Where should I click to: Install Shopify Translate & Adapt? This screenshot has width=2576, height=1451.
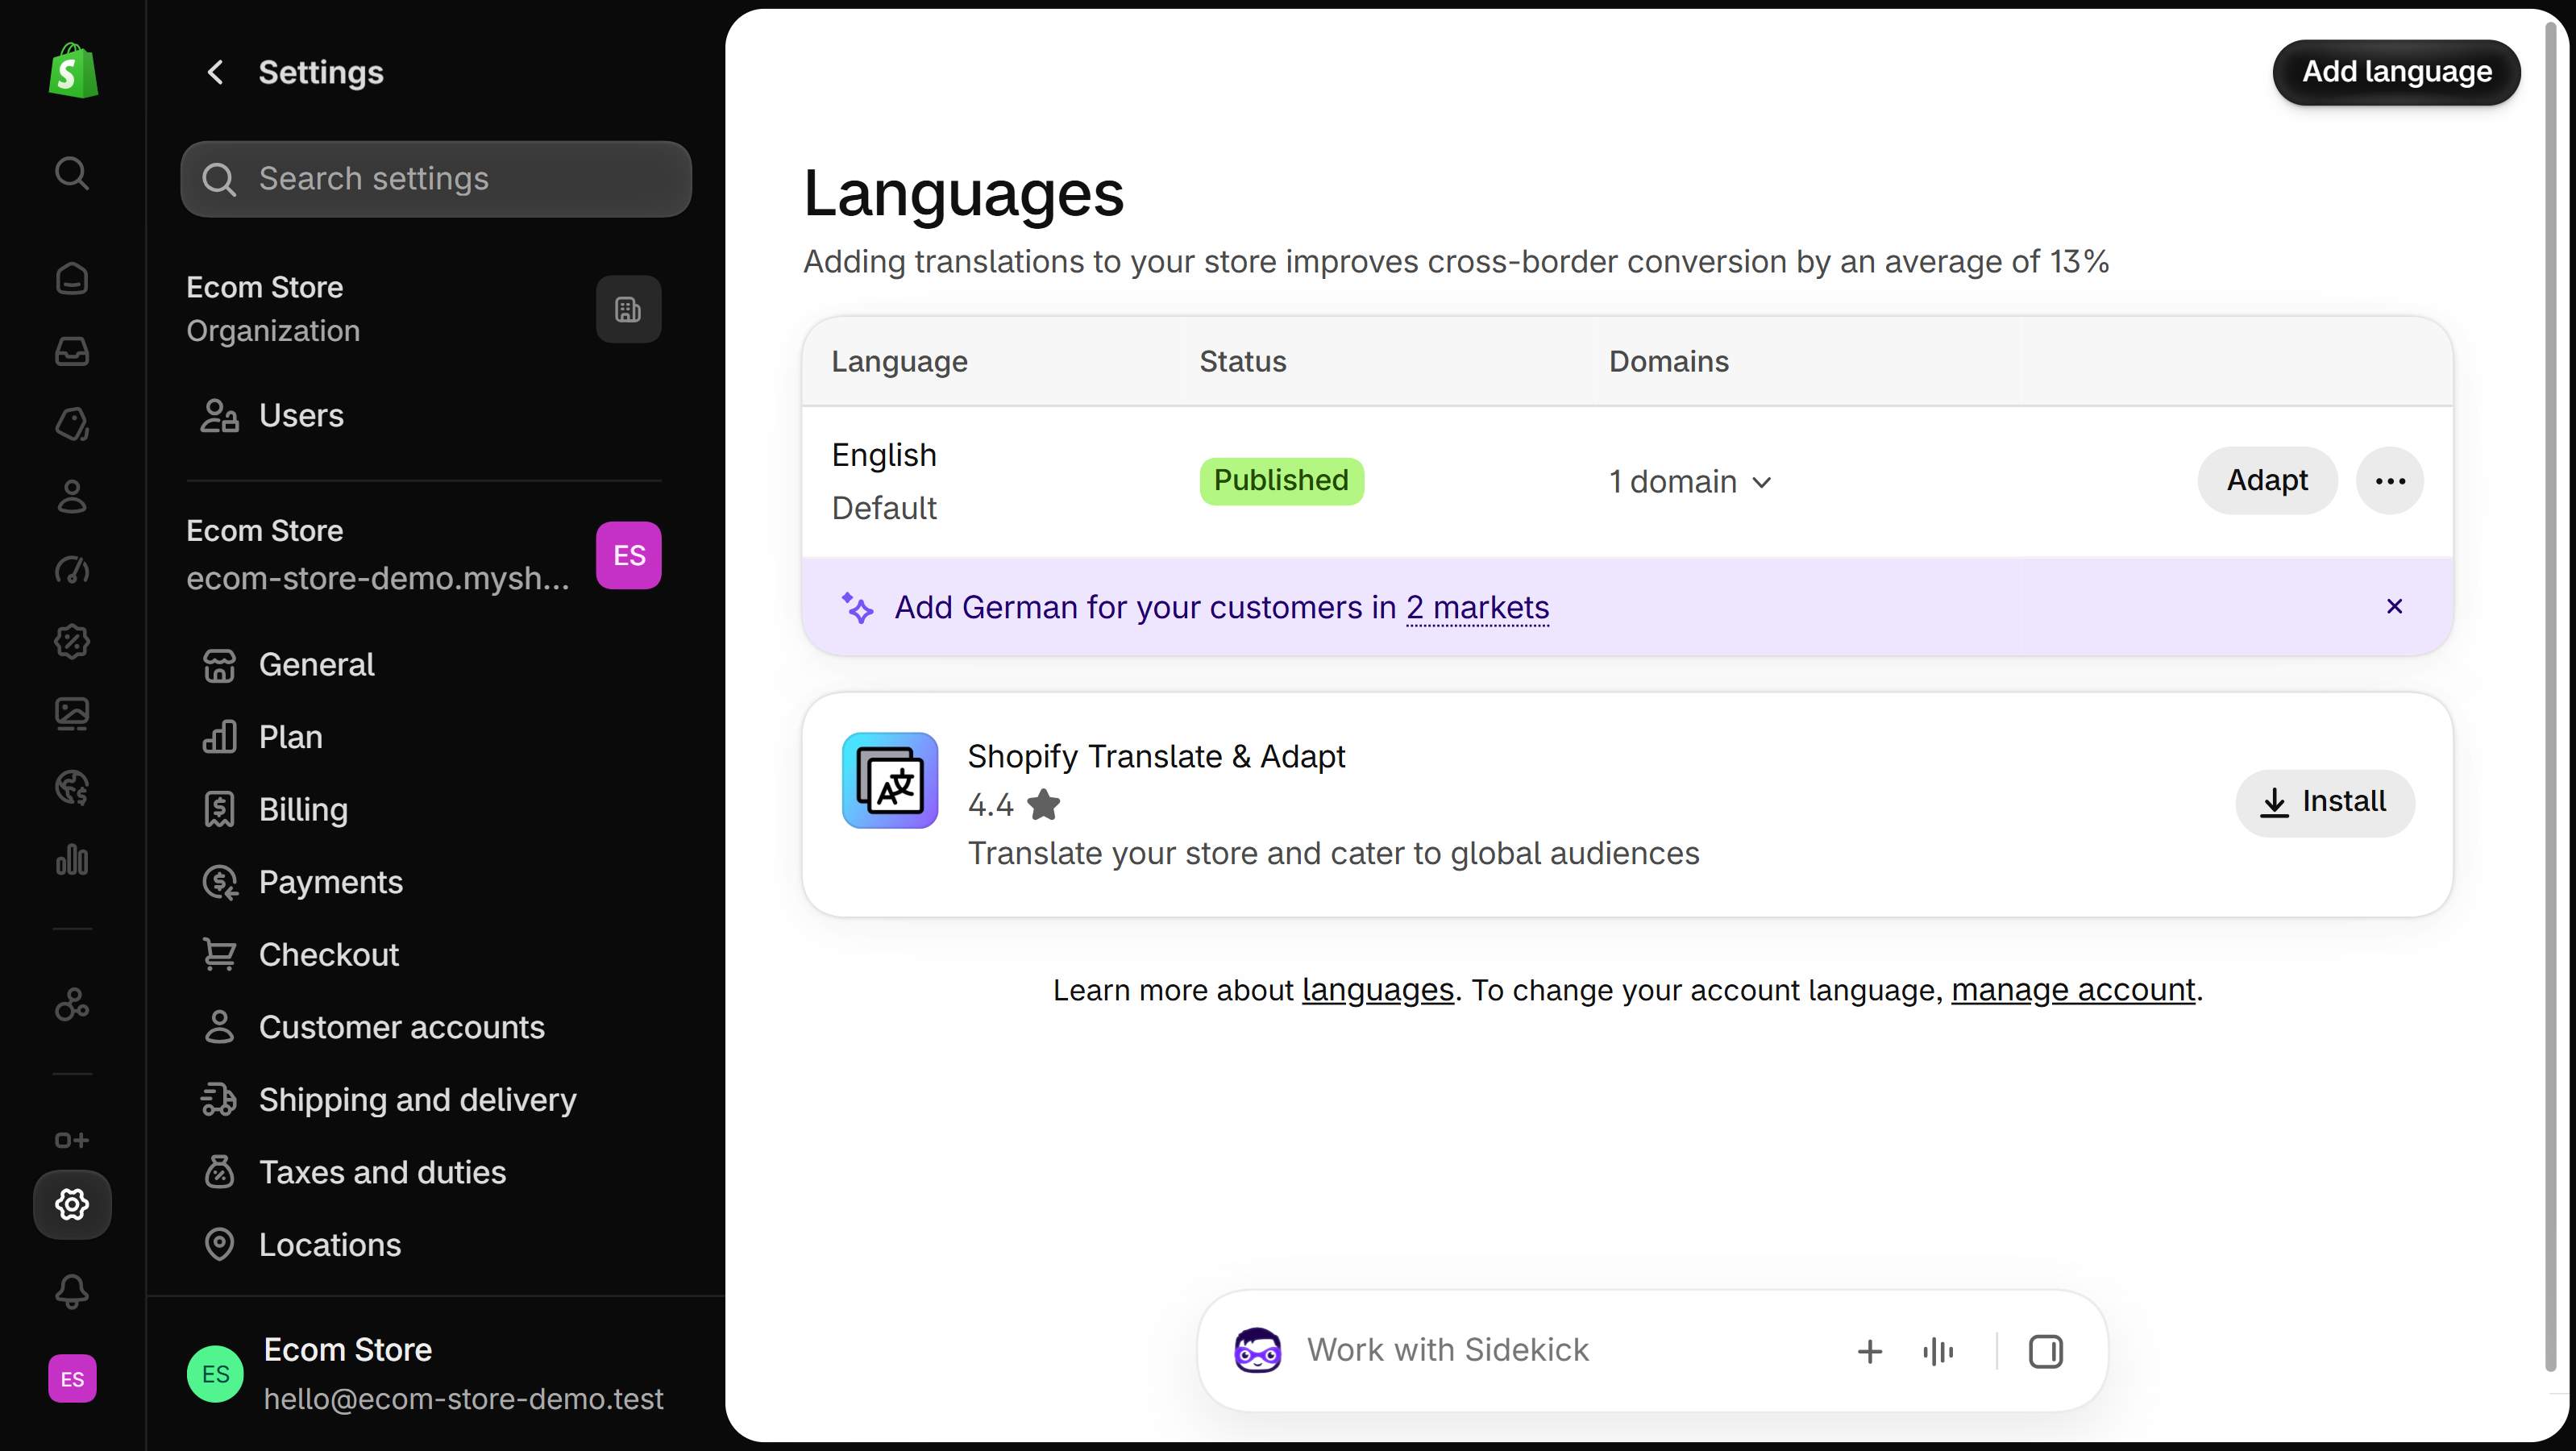pyautogui.click(x=2325, y=802)
